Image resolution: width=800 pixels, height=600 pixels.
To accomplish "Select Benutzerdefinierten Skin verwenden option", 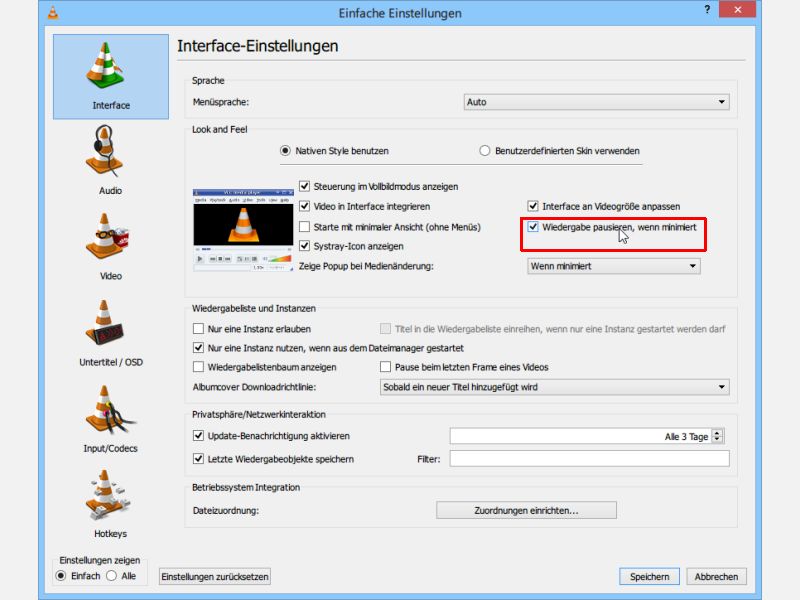I will (559, 151).
